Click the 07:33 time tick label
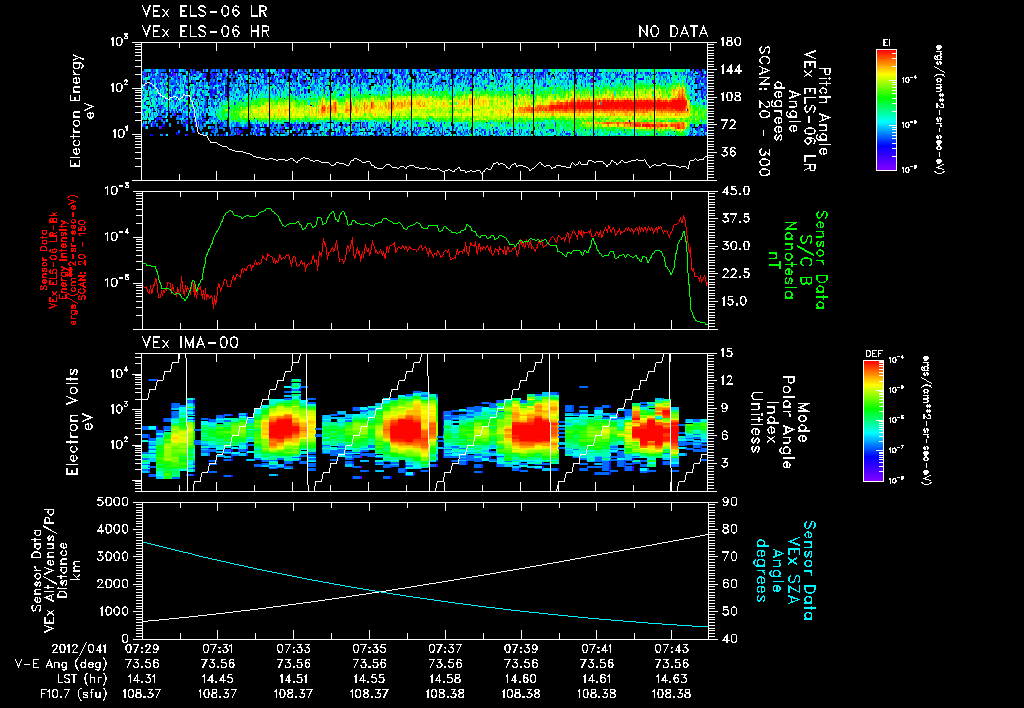 point(293,649)
